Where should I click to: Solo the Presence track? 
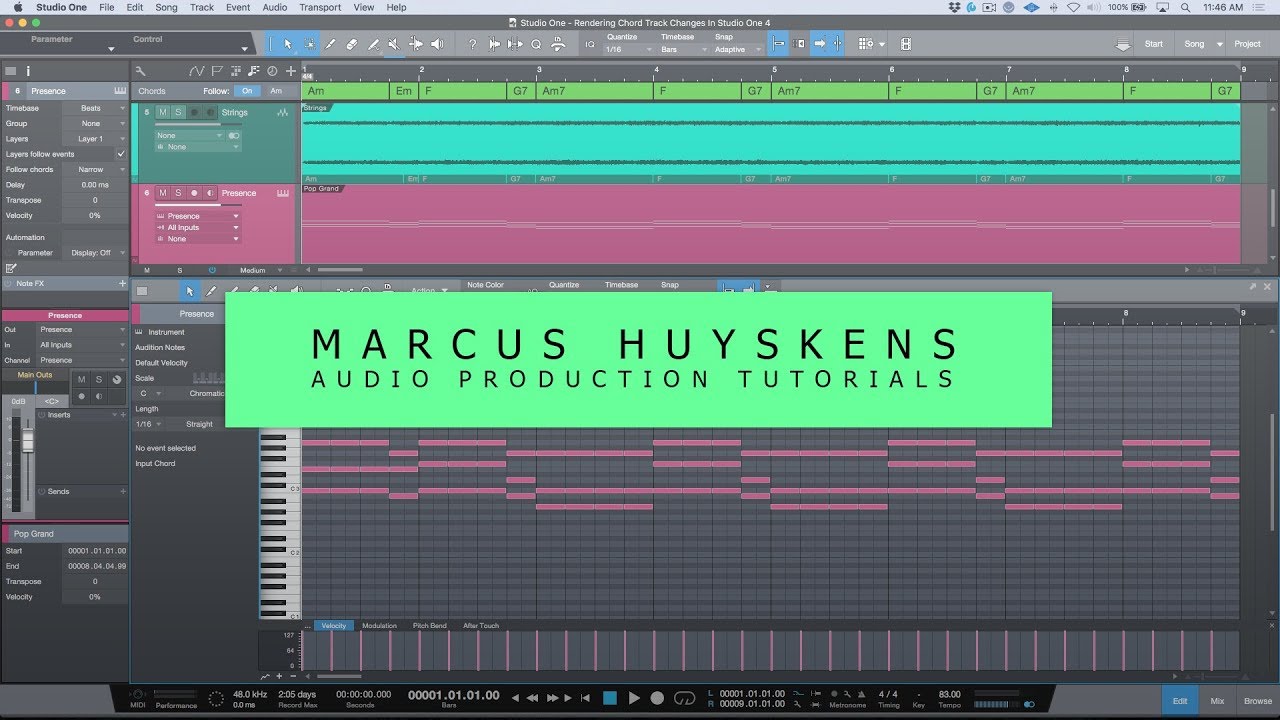click(x=178, y=193)
